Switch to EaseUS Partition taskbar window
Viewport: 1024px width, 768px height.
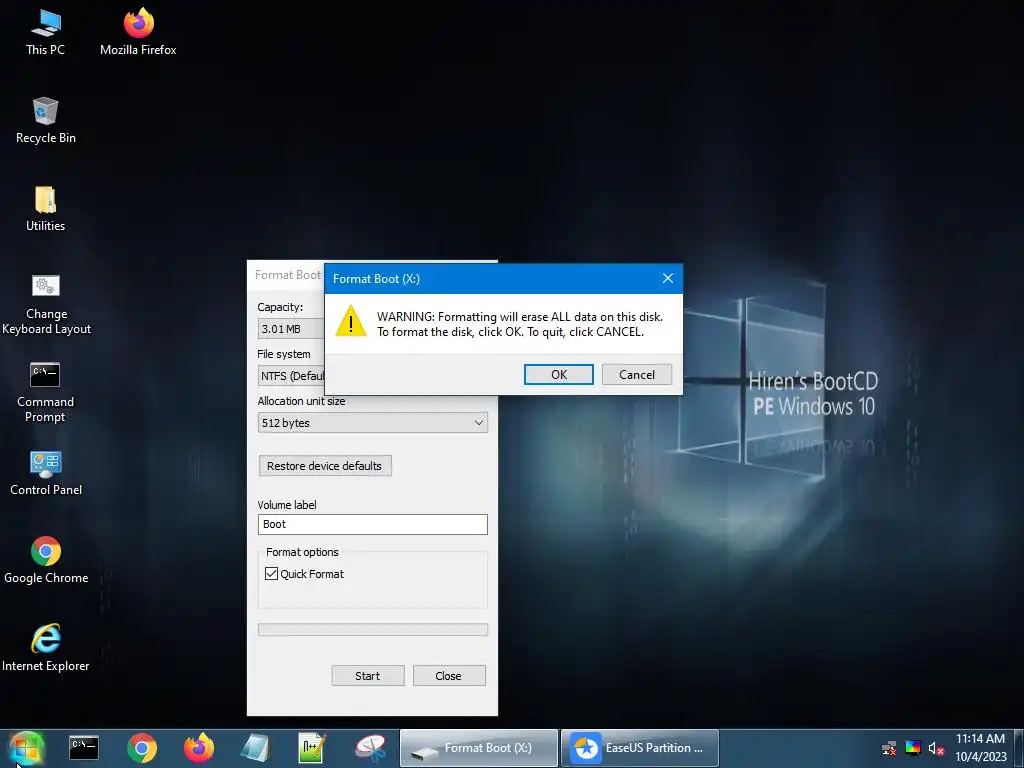pyautogui.click(x=639, y=748)
